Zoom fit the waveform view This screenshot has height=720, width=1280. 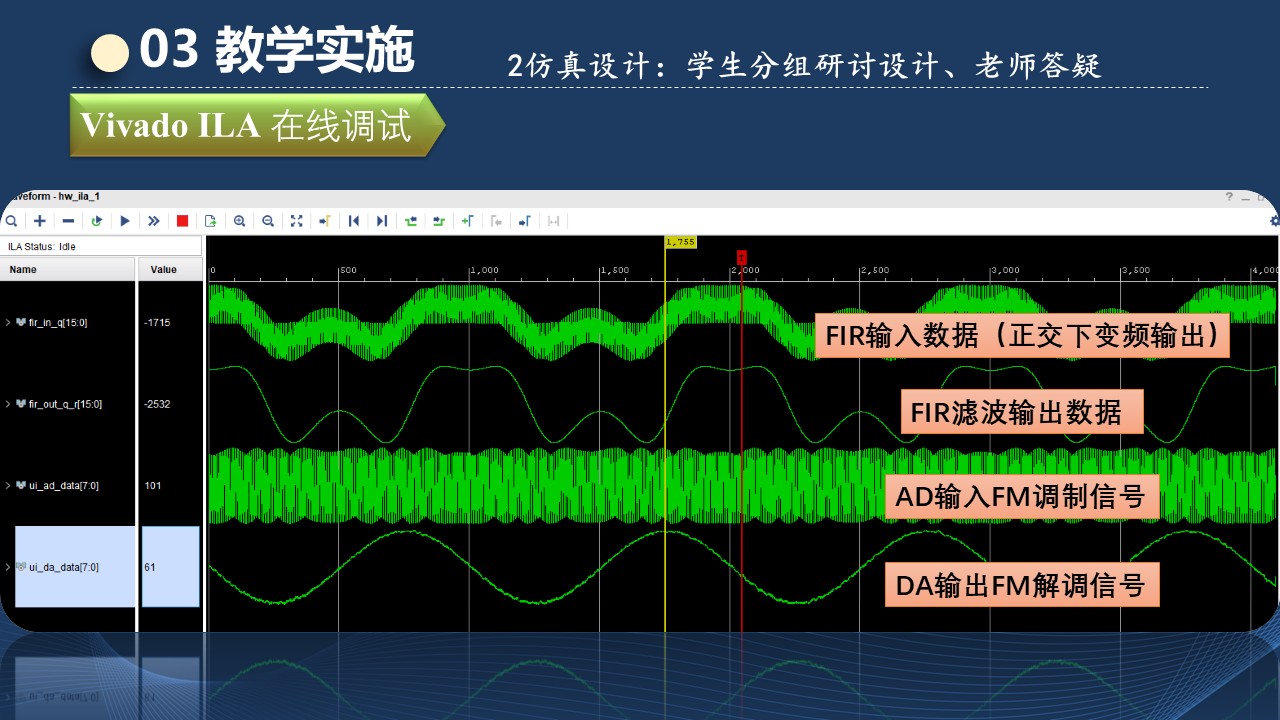[296, 221]
